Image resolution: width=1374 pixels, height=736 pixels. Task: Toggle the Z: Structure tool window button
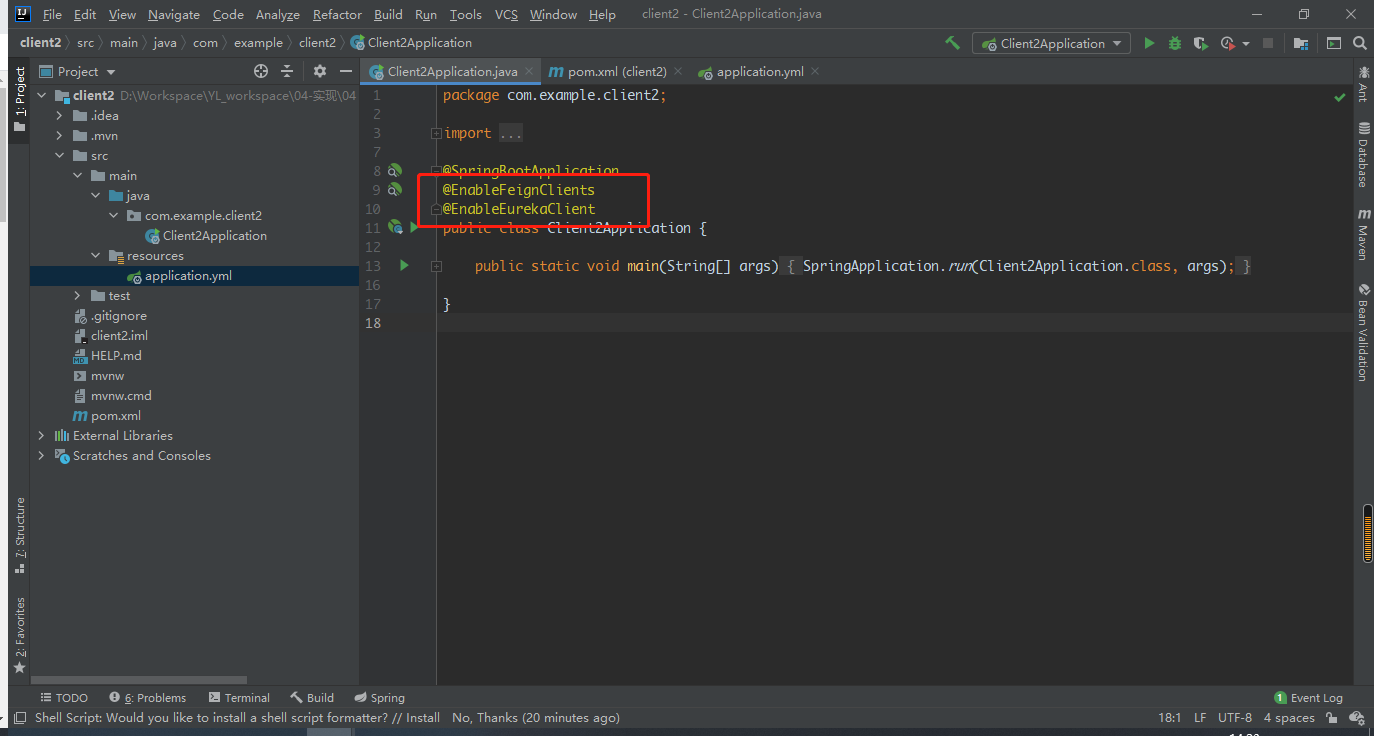19,535
